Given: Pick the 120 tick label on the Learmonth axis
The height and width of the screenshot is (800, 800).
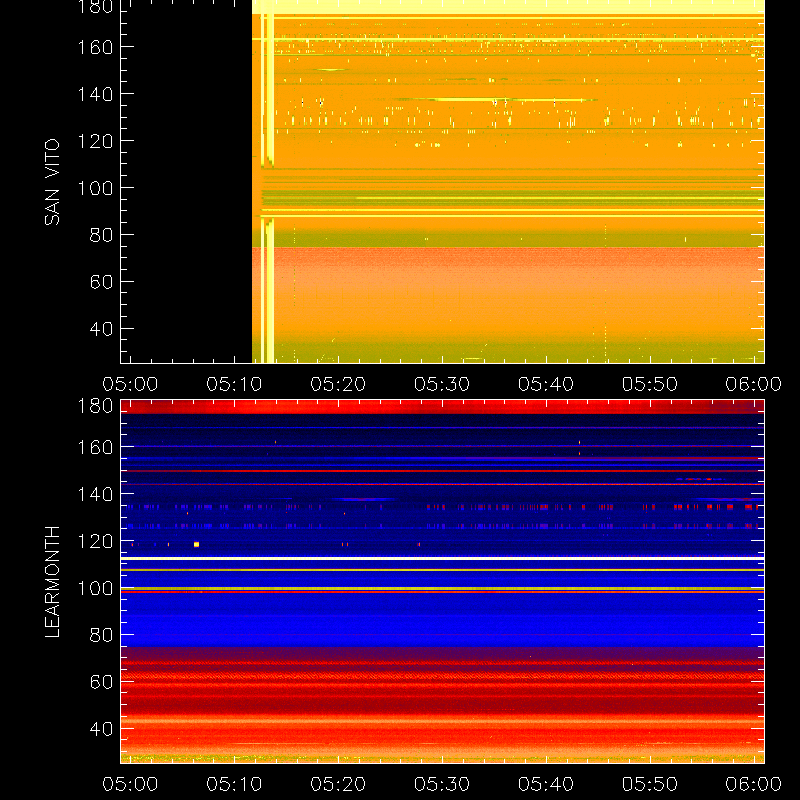Looking at the screenshot, I should 95,541.
